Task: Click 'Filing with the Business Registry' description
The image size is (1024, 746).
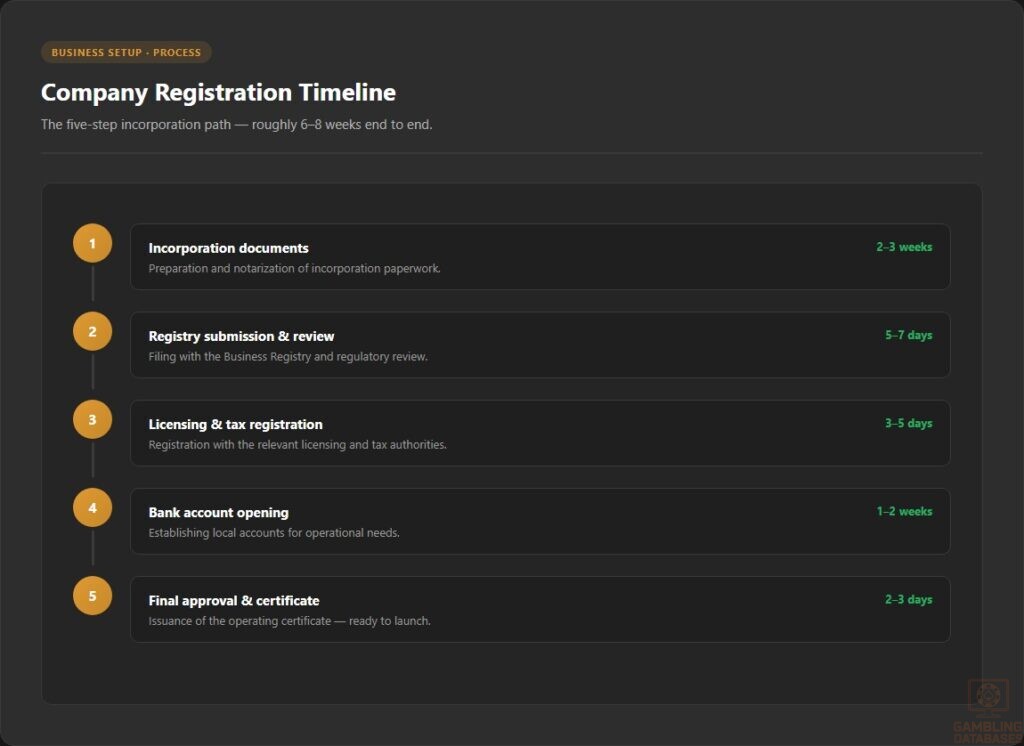Action: click(x=288, y=357)
